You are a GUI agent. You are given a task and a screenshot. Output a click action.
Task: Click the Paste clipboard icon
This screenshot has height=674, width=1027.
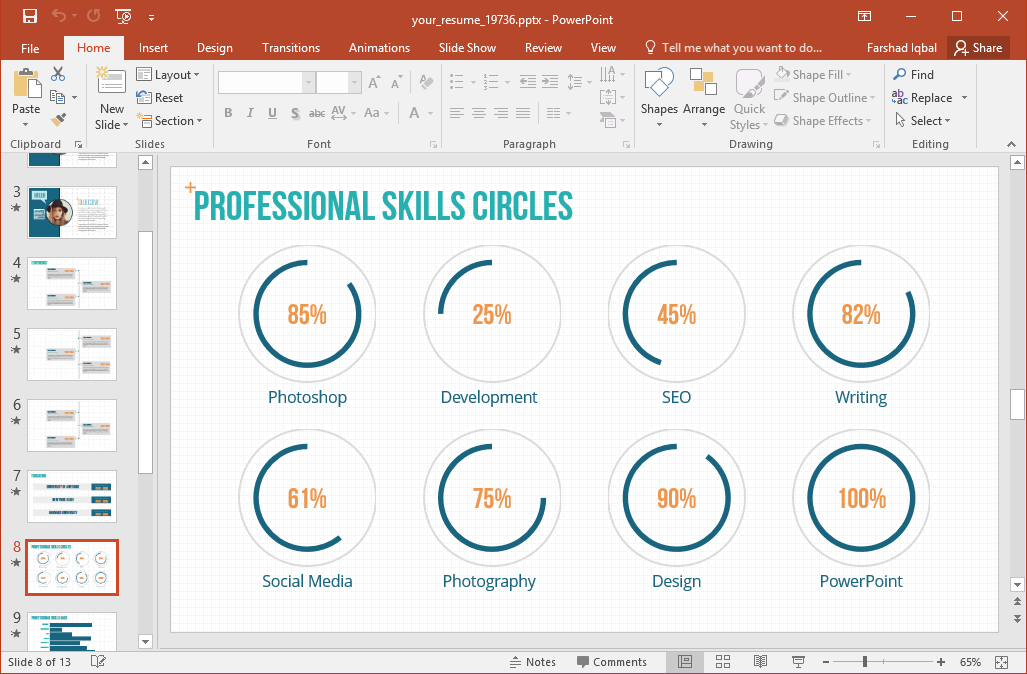click(x=26, y=83)
